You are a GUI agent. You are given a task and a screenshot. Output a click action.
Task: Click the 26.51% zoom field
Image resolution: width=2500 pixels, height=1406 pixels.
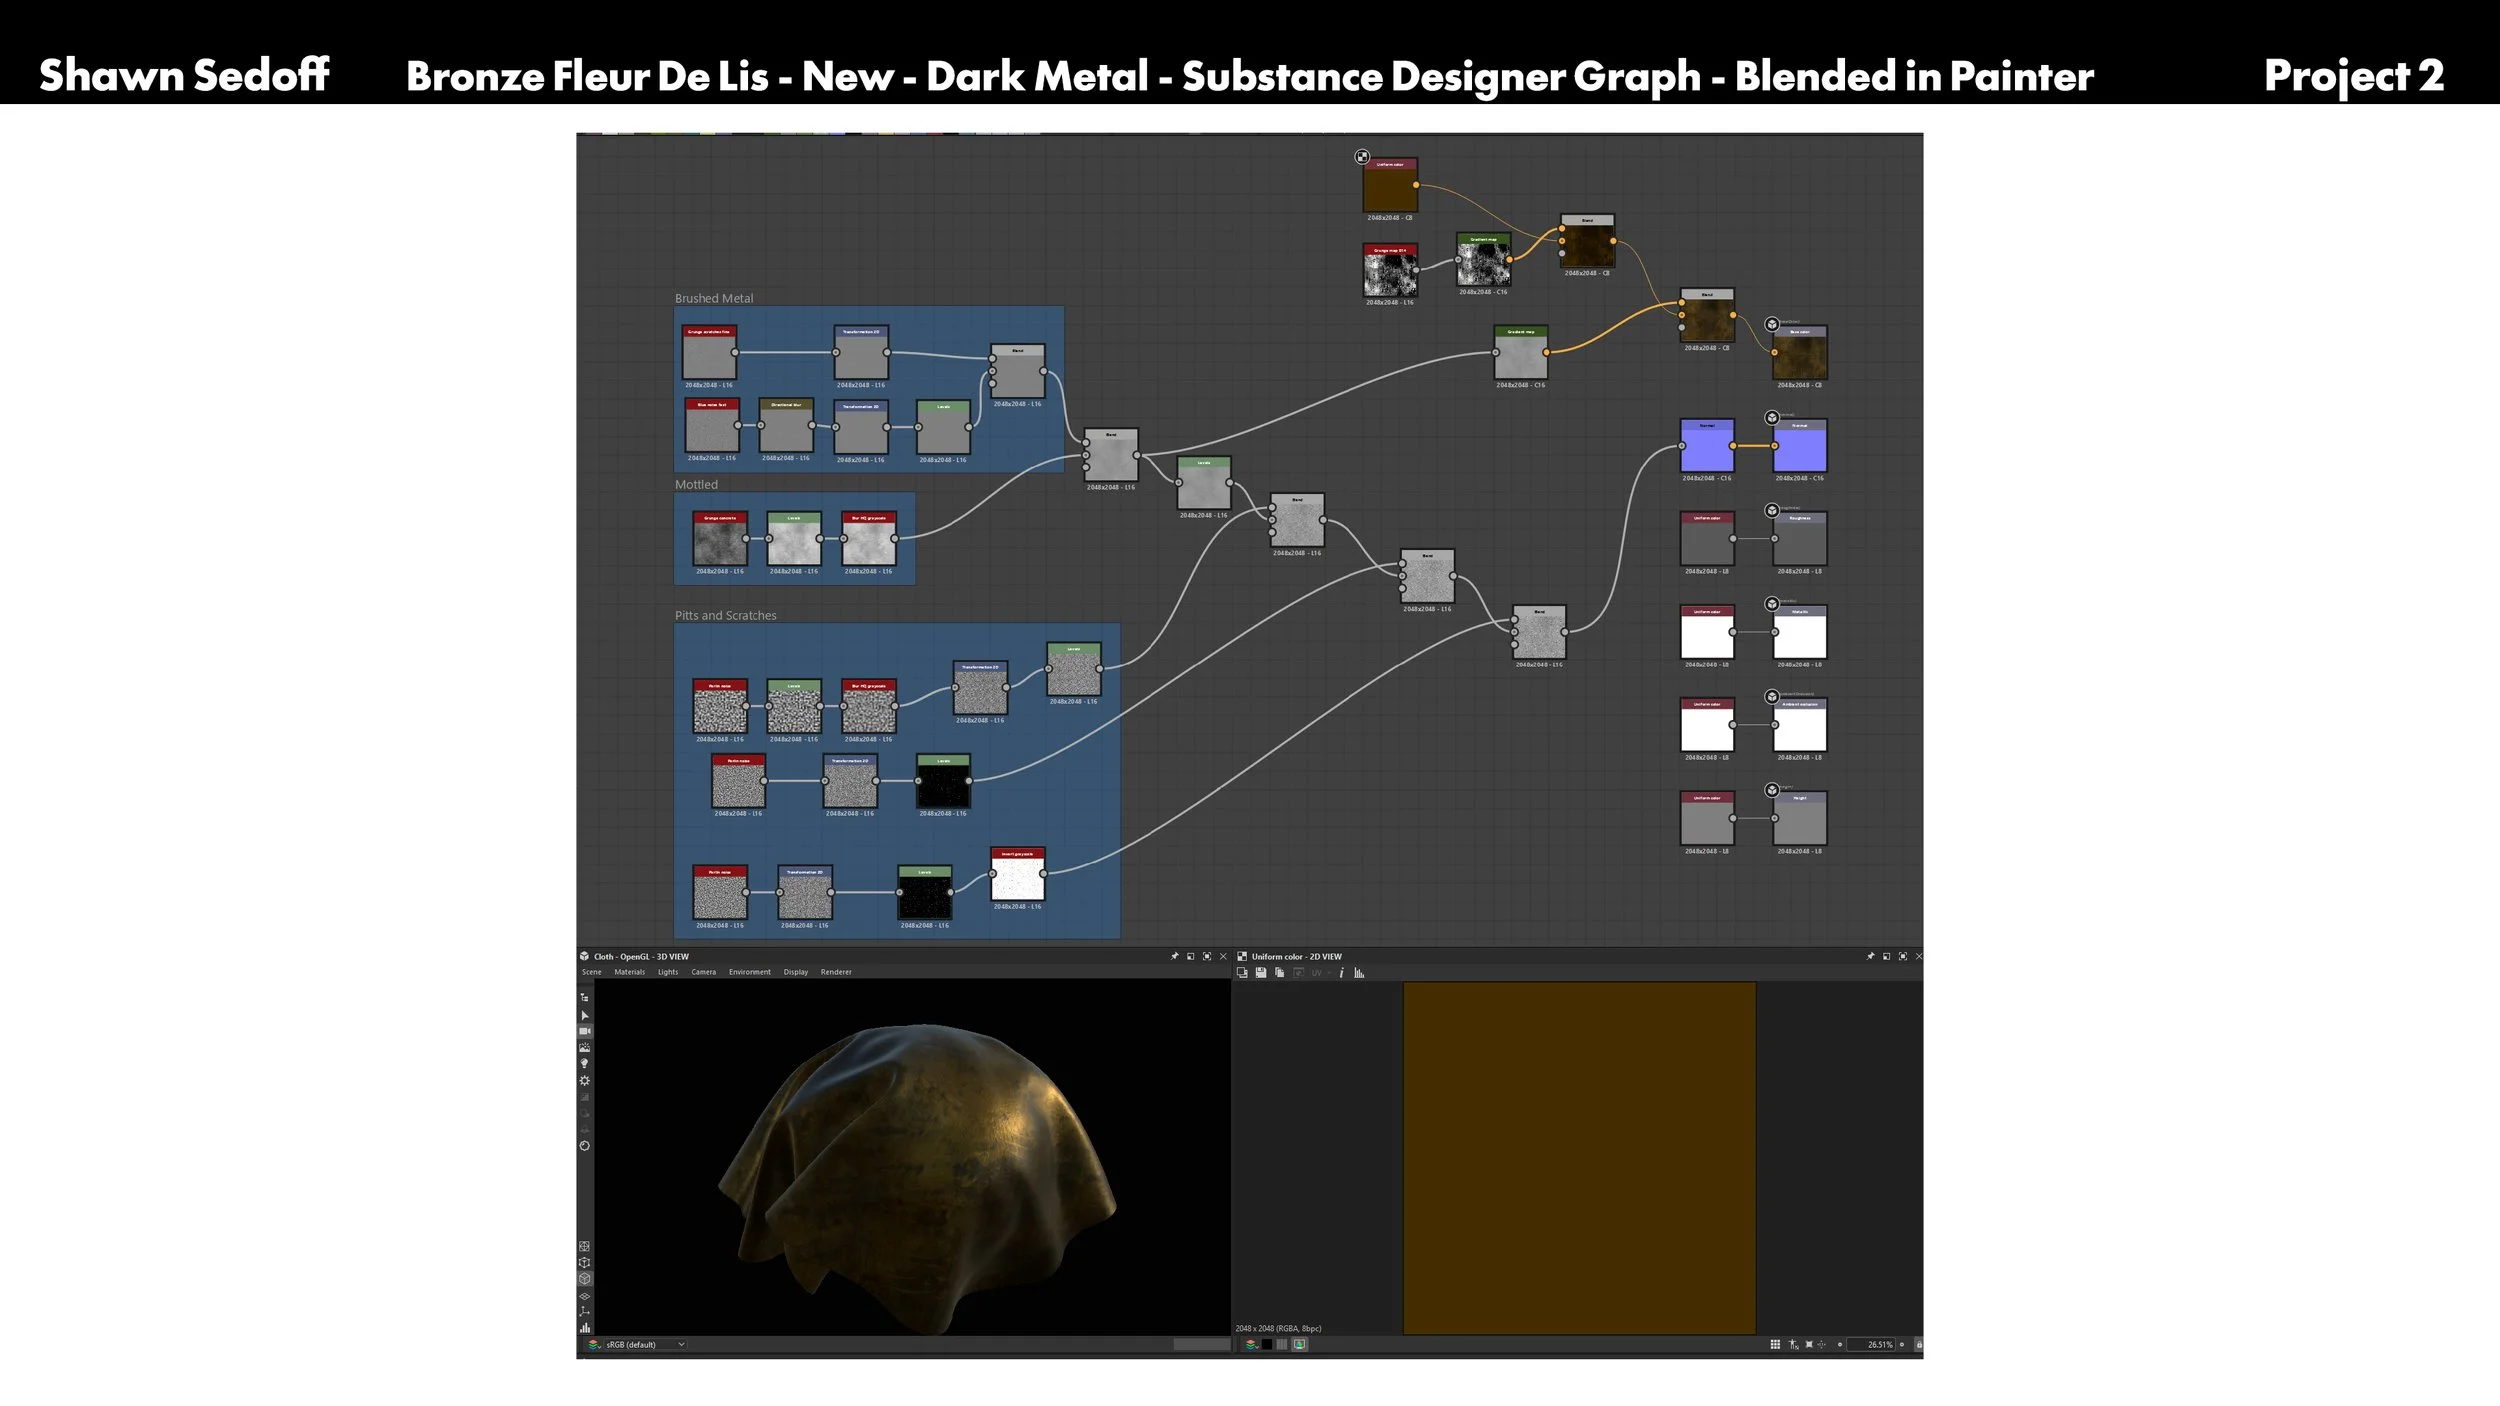click(x=1872, y=1345)
